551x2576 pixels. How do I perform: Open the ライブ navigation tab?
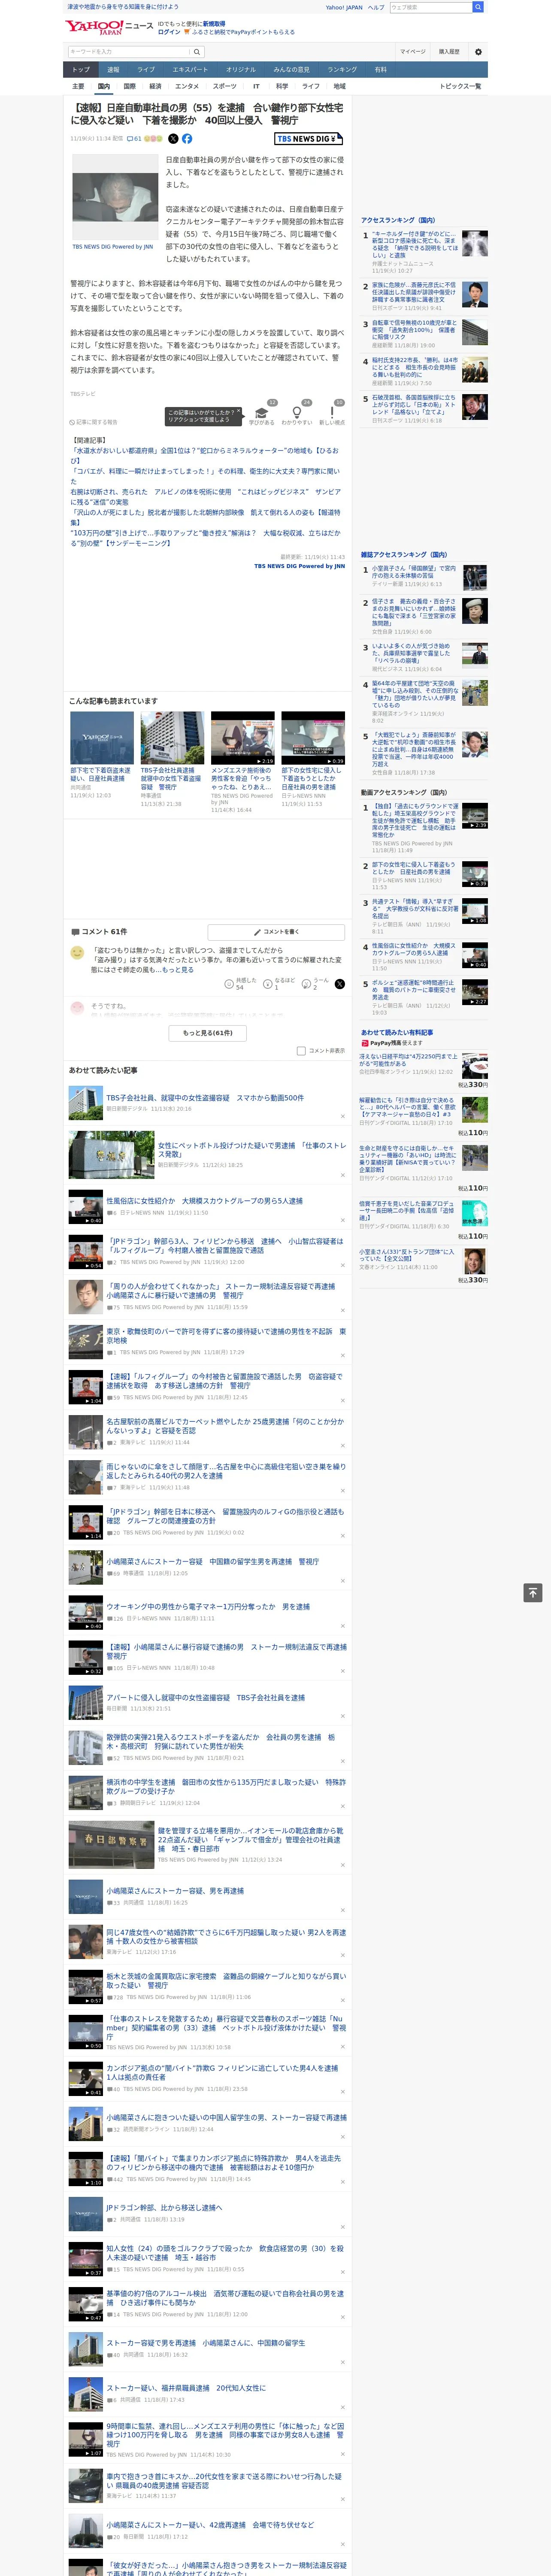[x=146, y=70]
